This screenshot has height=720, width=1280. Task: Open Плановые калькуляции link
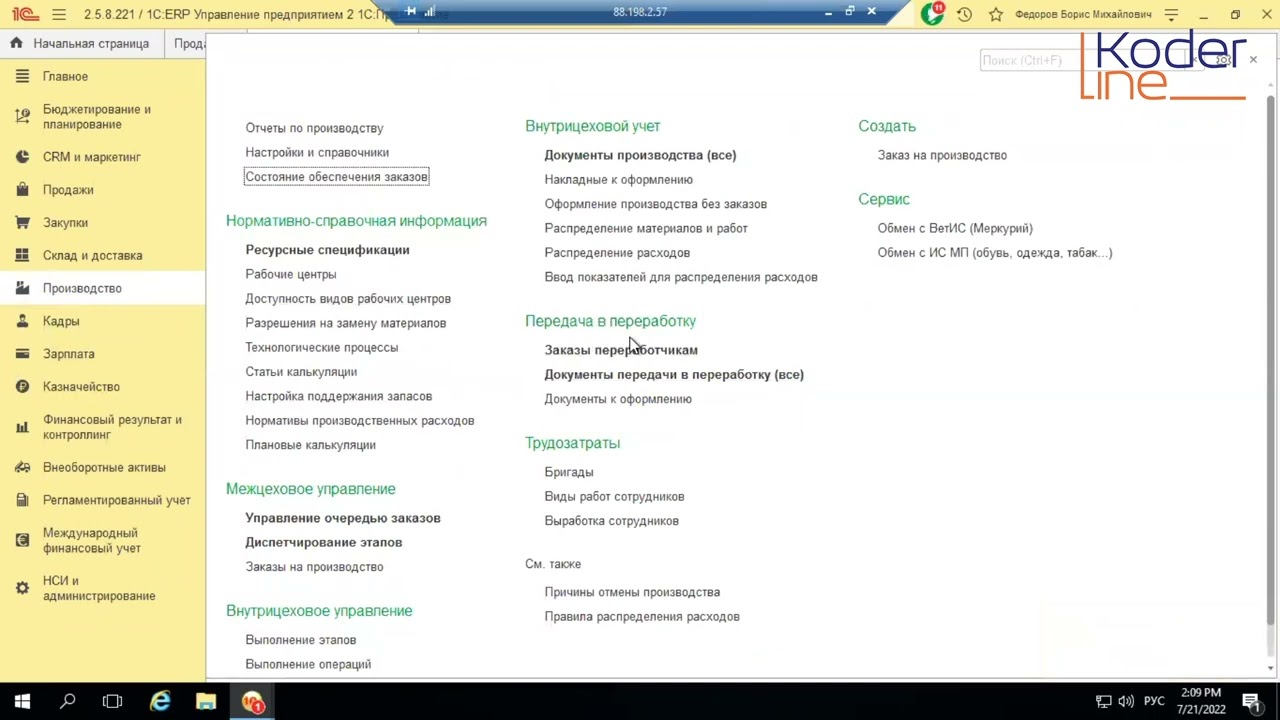pos(310,445)
